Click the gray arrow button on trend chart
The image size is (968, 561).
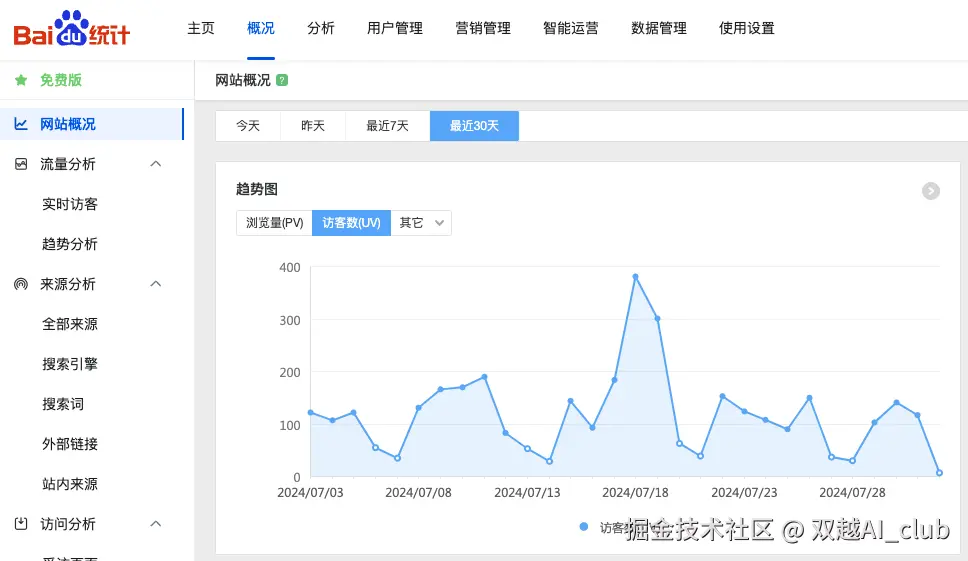pyautogui.click(x=931, y=191)
